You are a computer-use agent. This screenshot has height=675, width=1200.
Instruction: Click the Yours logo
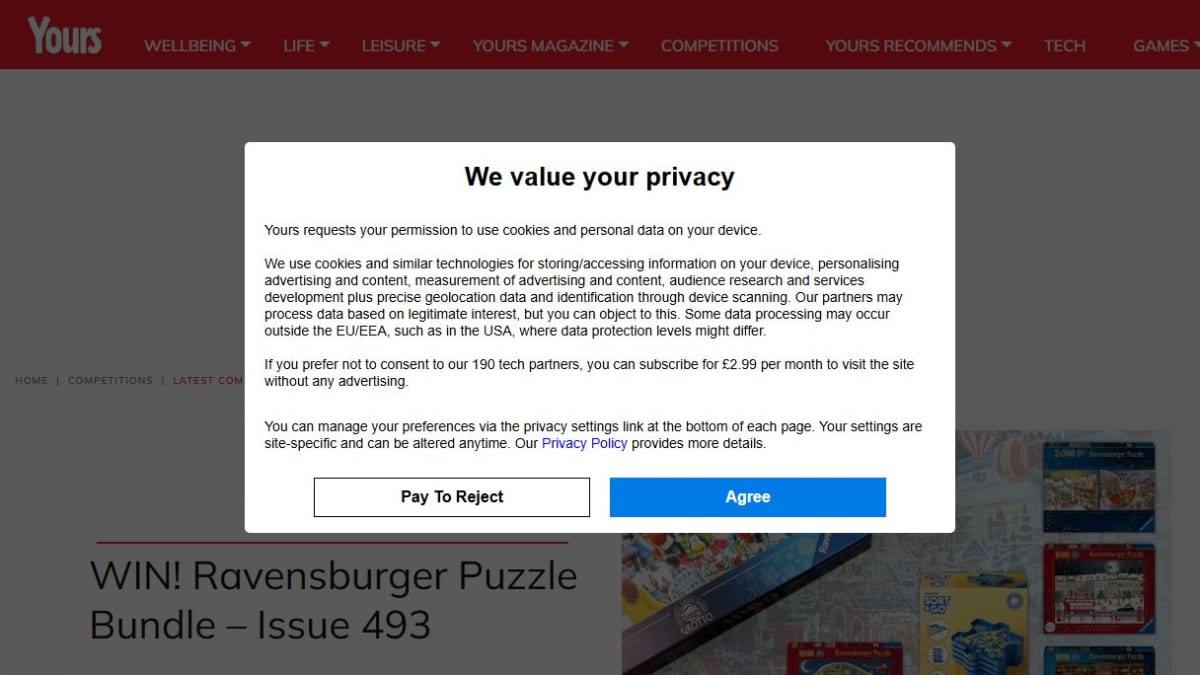coord(64,36)
